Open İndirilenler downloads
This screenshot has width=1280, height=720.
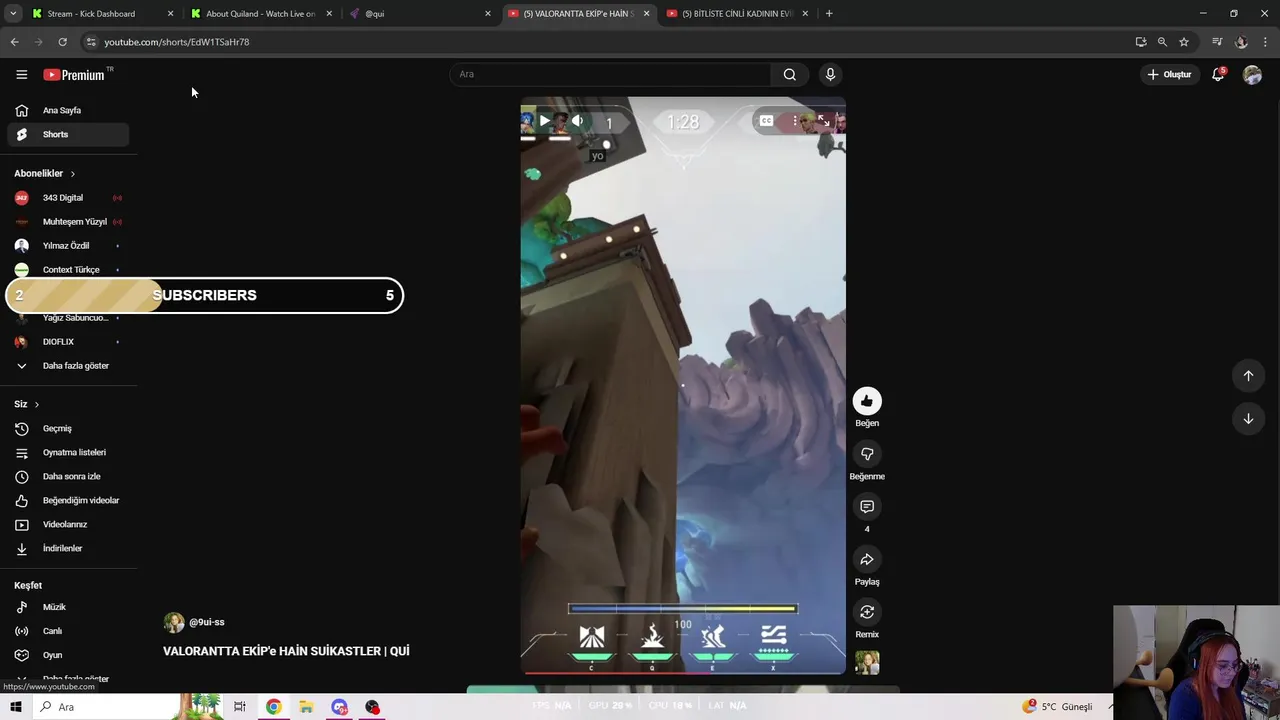[x=68, y=548]
